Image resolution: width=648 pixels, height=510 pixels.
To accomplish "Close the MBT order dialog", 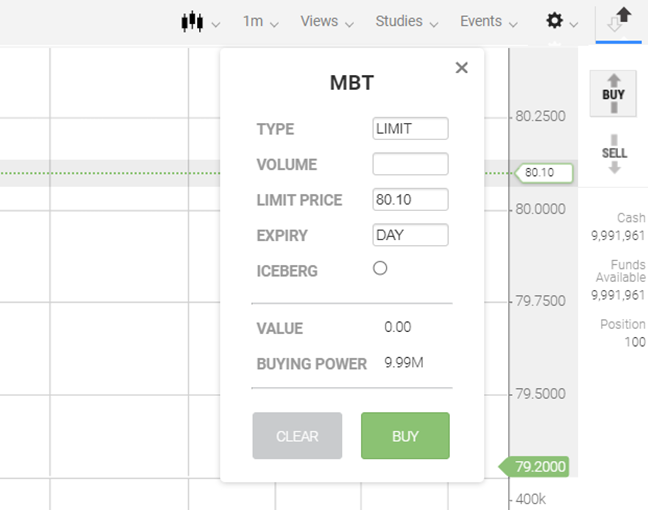I will 461,68.
